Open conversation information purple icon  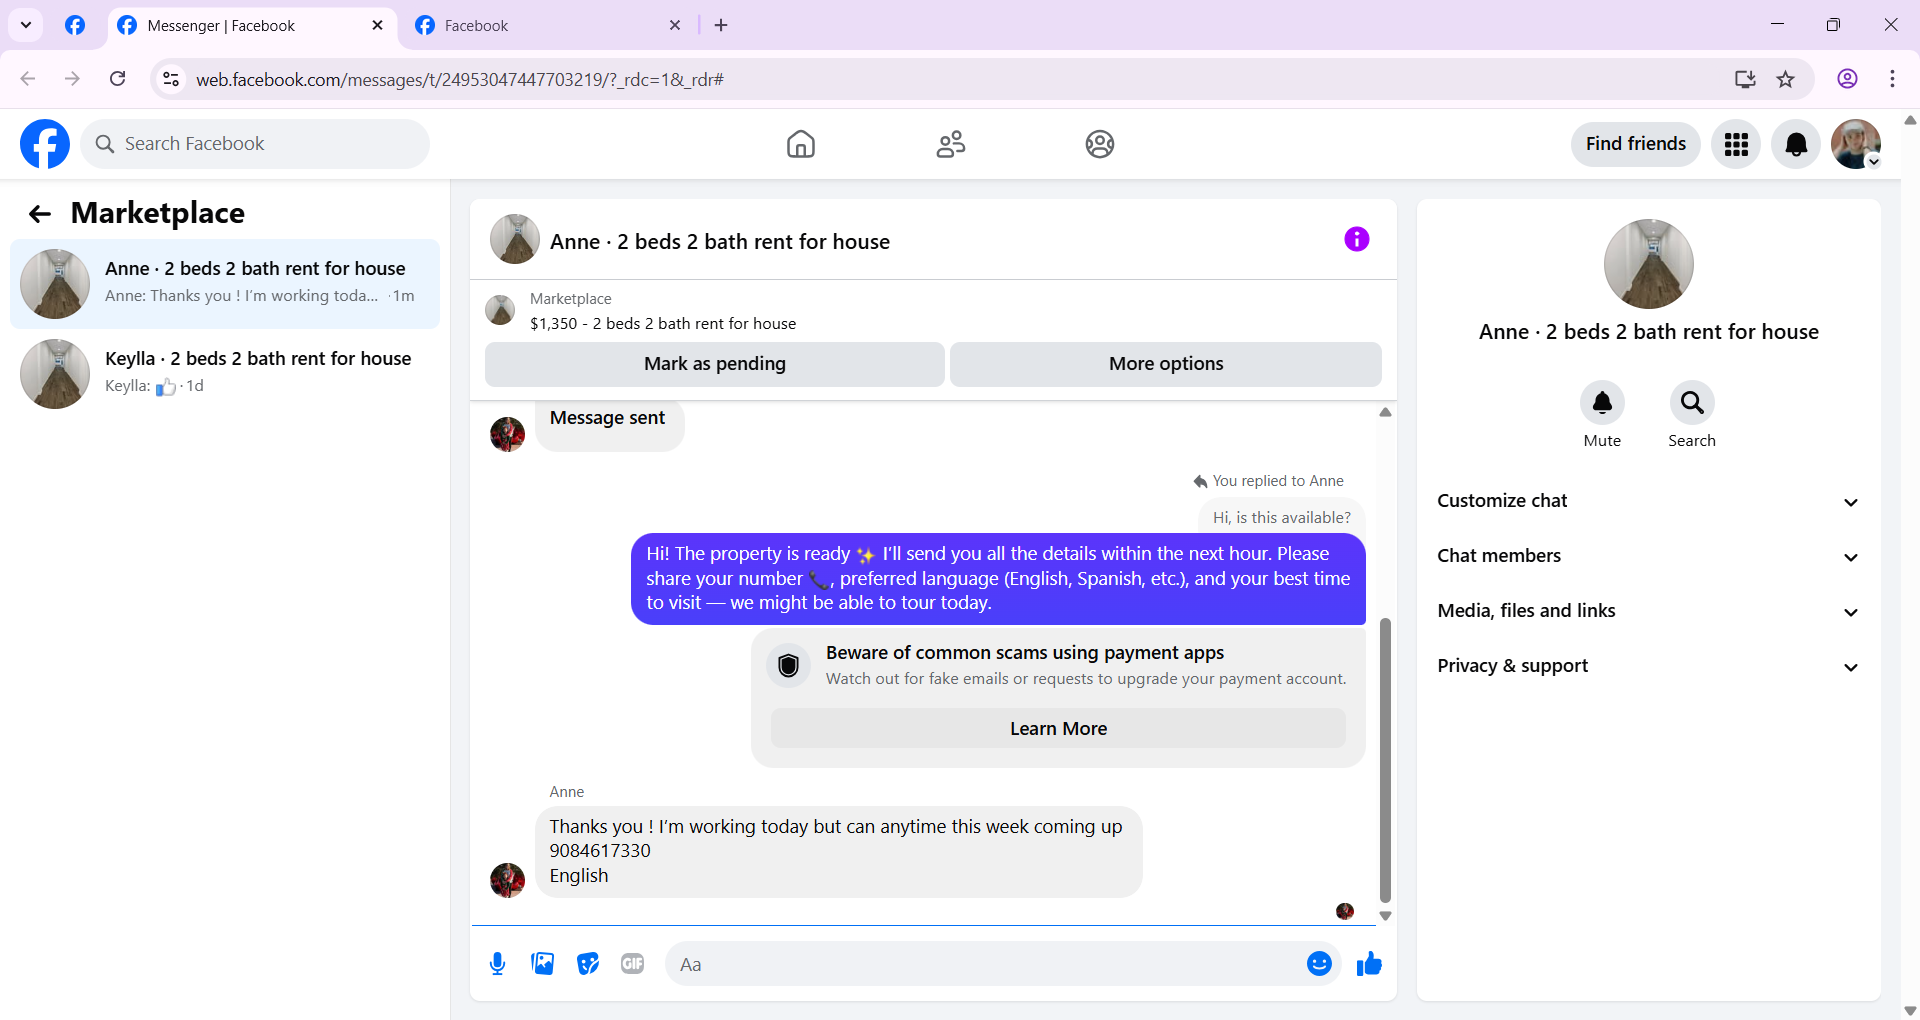click(x=1356, y=239)
